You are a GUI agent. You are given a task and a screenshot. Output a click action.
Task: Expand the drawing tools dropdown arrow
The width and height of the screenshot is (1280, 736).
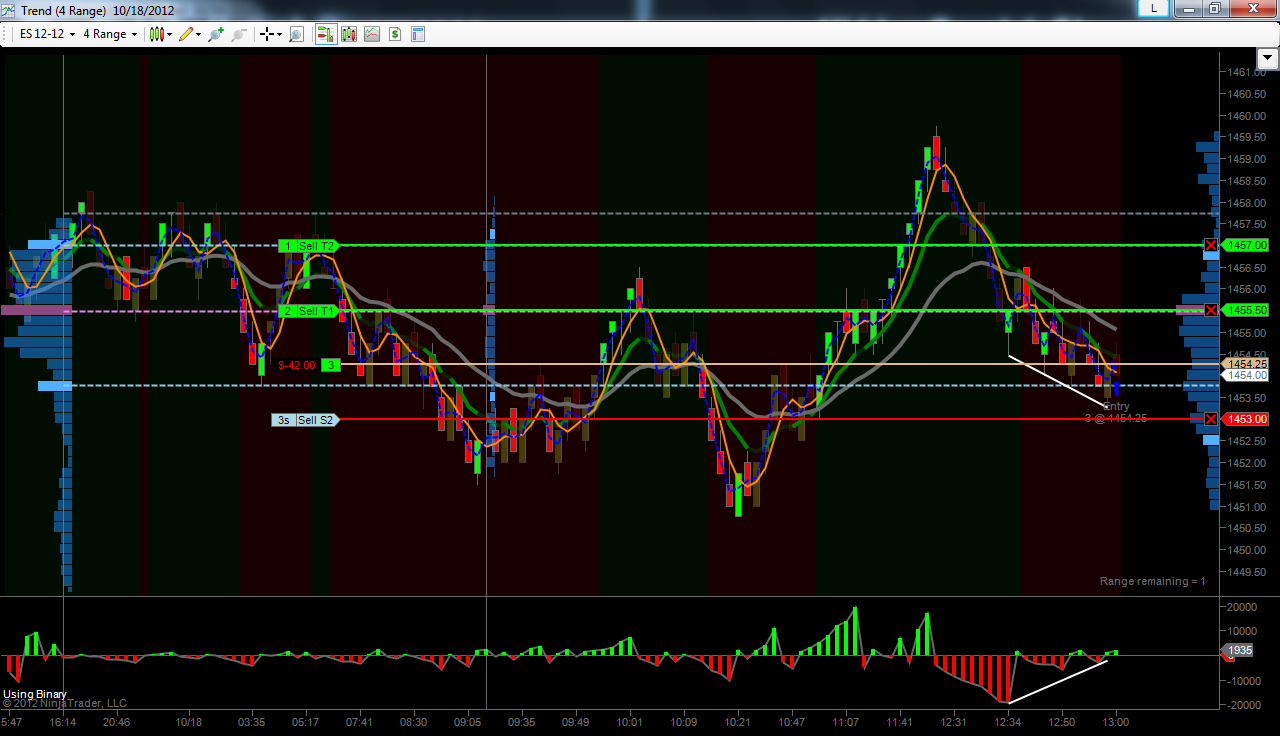pyautogui.click(x=198, y=34)
